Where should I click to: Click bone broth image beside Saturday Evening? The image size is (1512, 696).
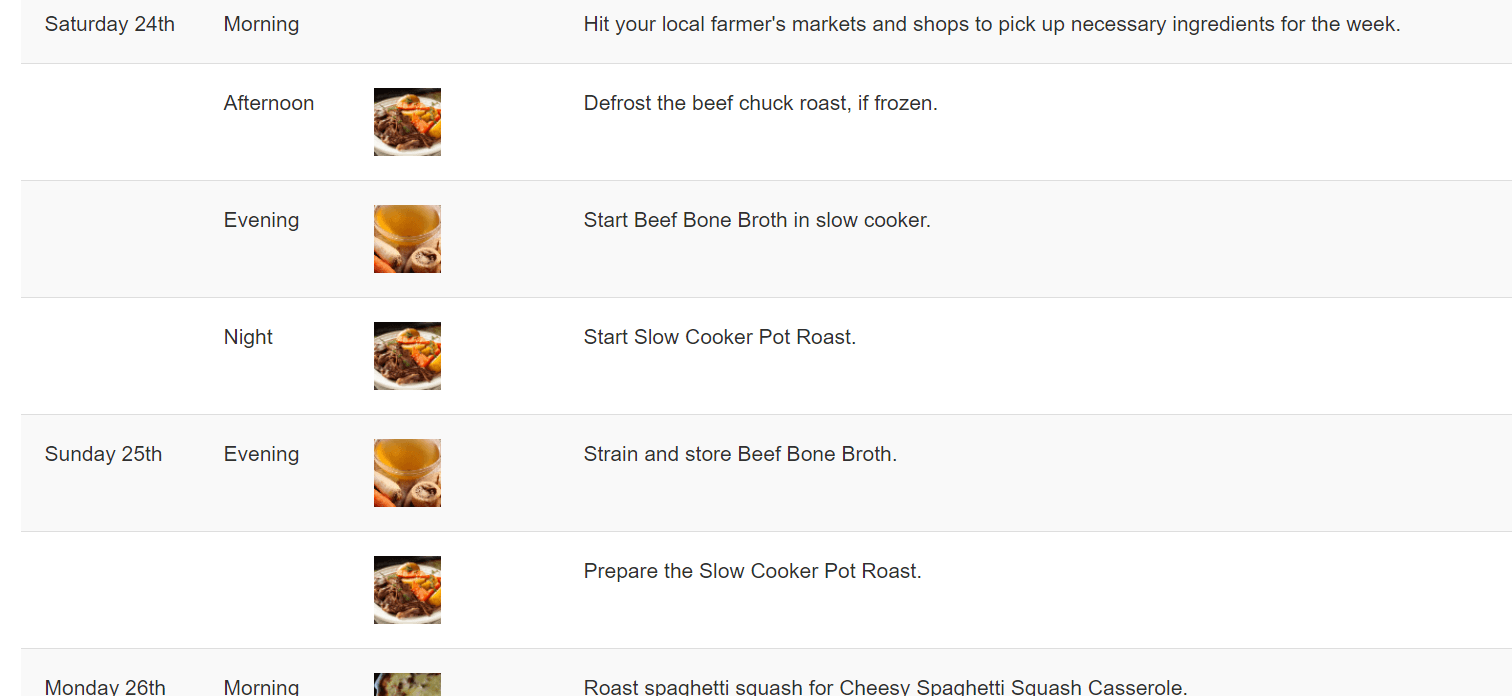pos(407,239)
